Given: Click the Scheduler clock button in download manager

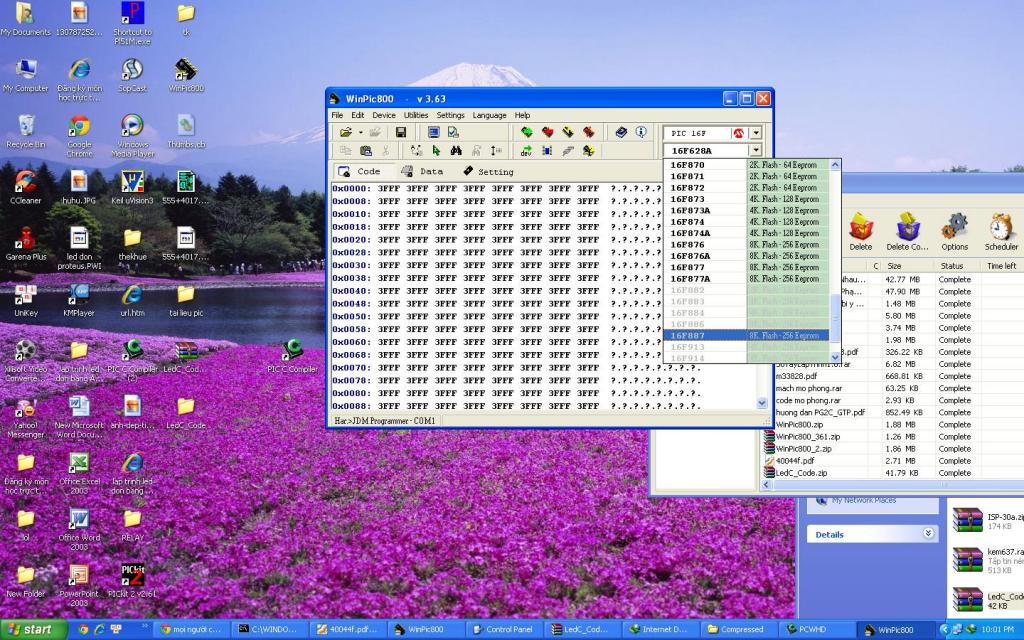Looking at the screenshot, I should pos(1000,232).
